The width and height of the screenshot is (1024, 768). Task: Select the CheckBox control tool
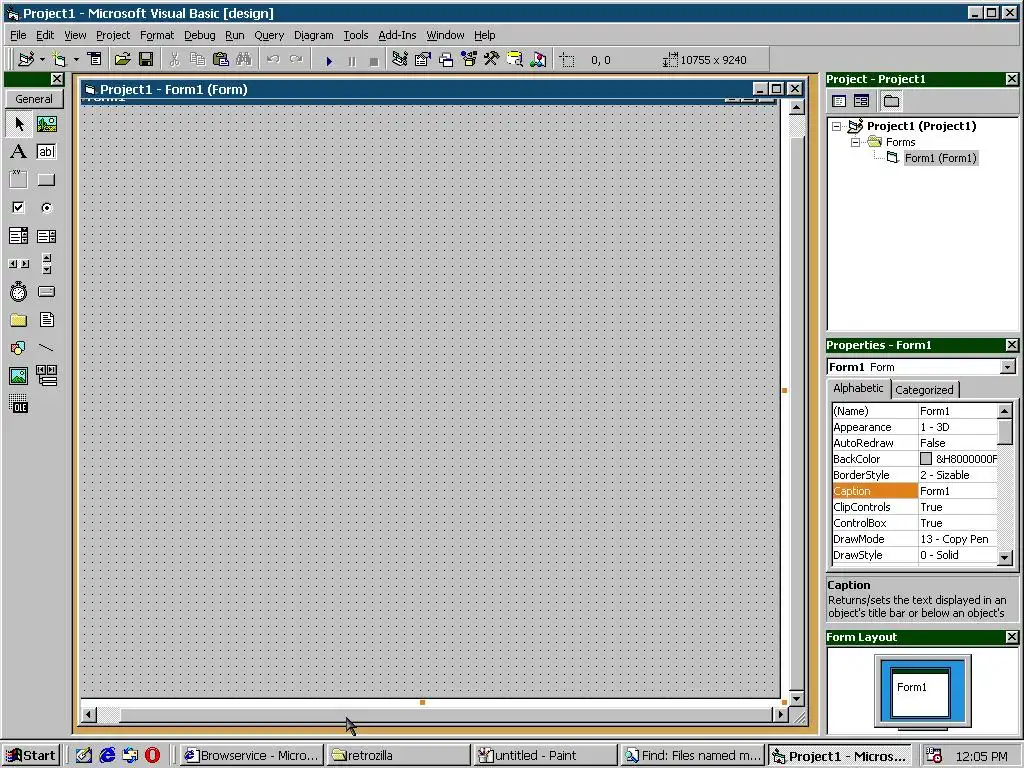coord(19,208)
